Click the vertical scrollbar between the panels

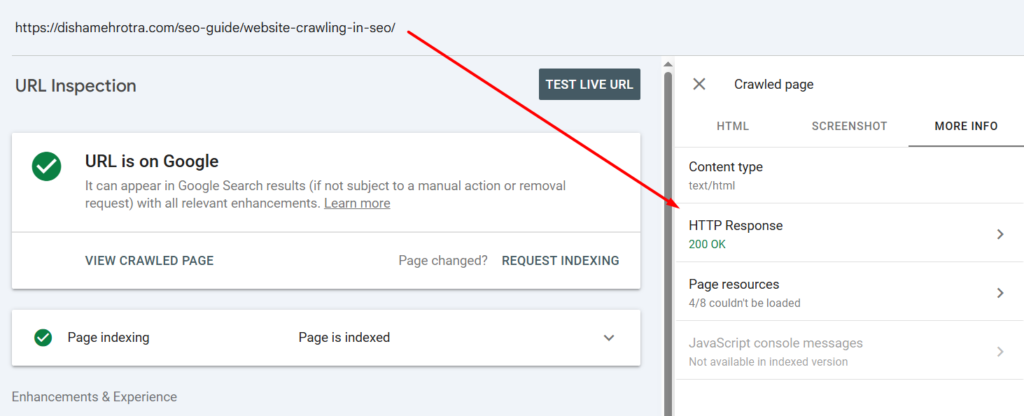pyautogui.click(x=667, y=240)
